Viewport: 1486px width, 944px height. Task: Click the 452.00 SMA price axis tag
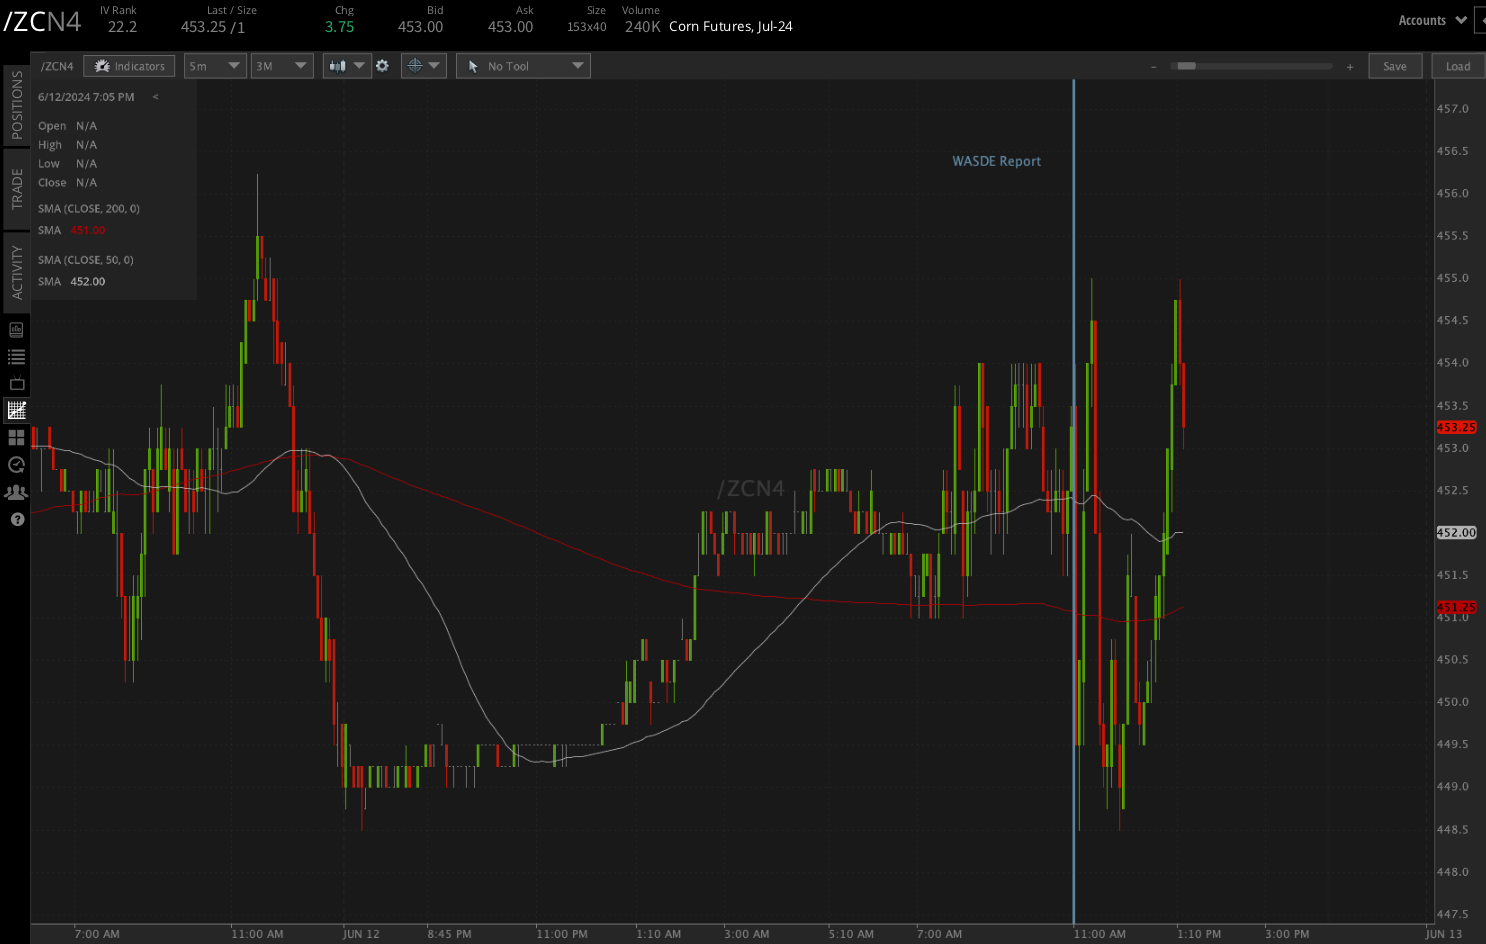click(x=1456, y=533)
